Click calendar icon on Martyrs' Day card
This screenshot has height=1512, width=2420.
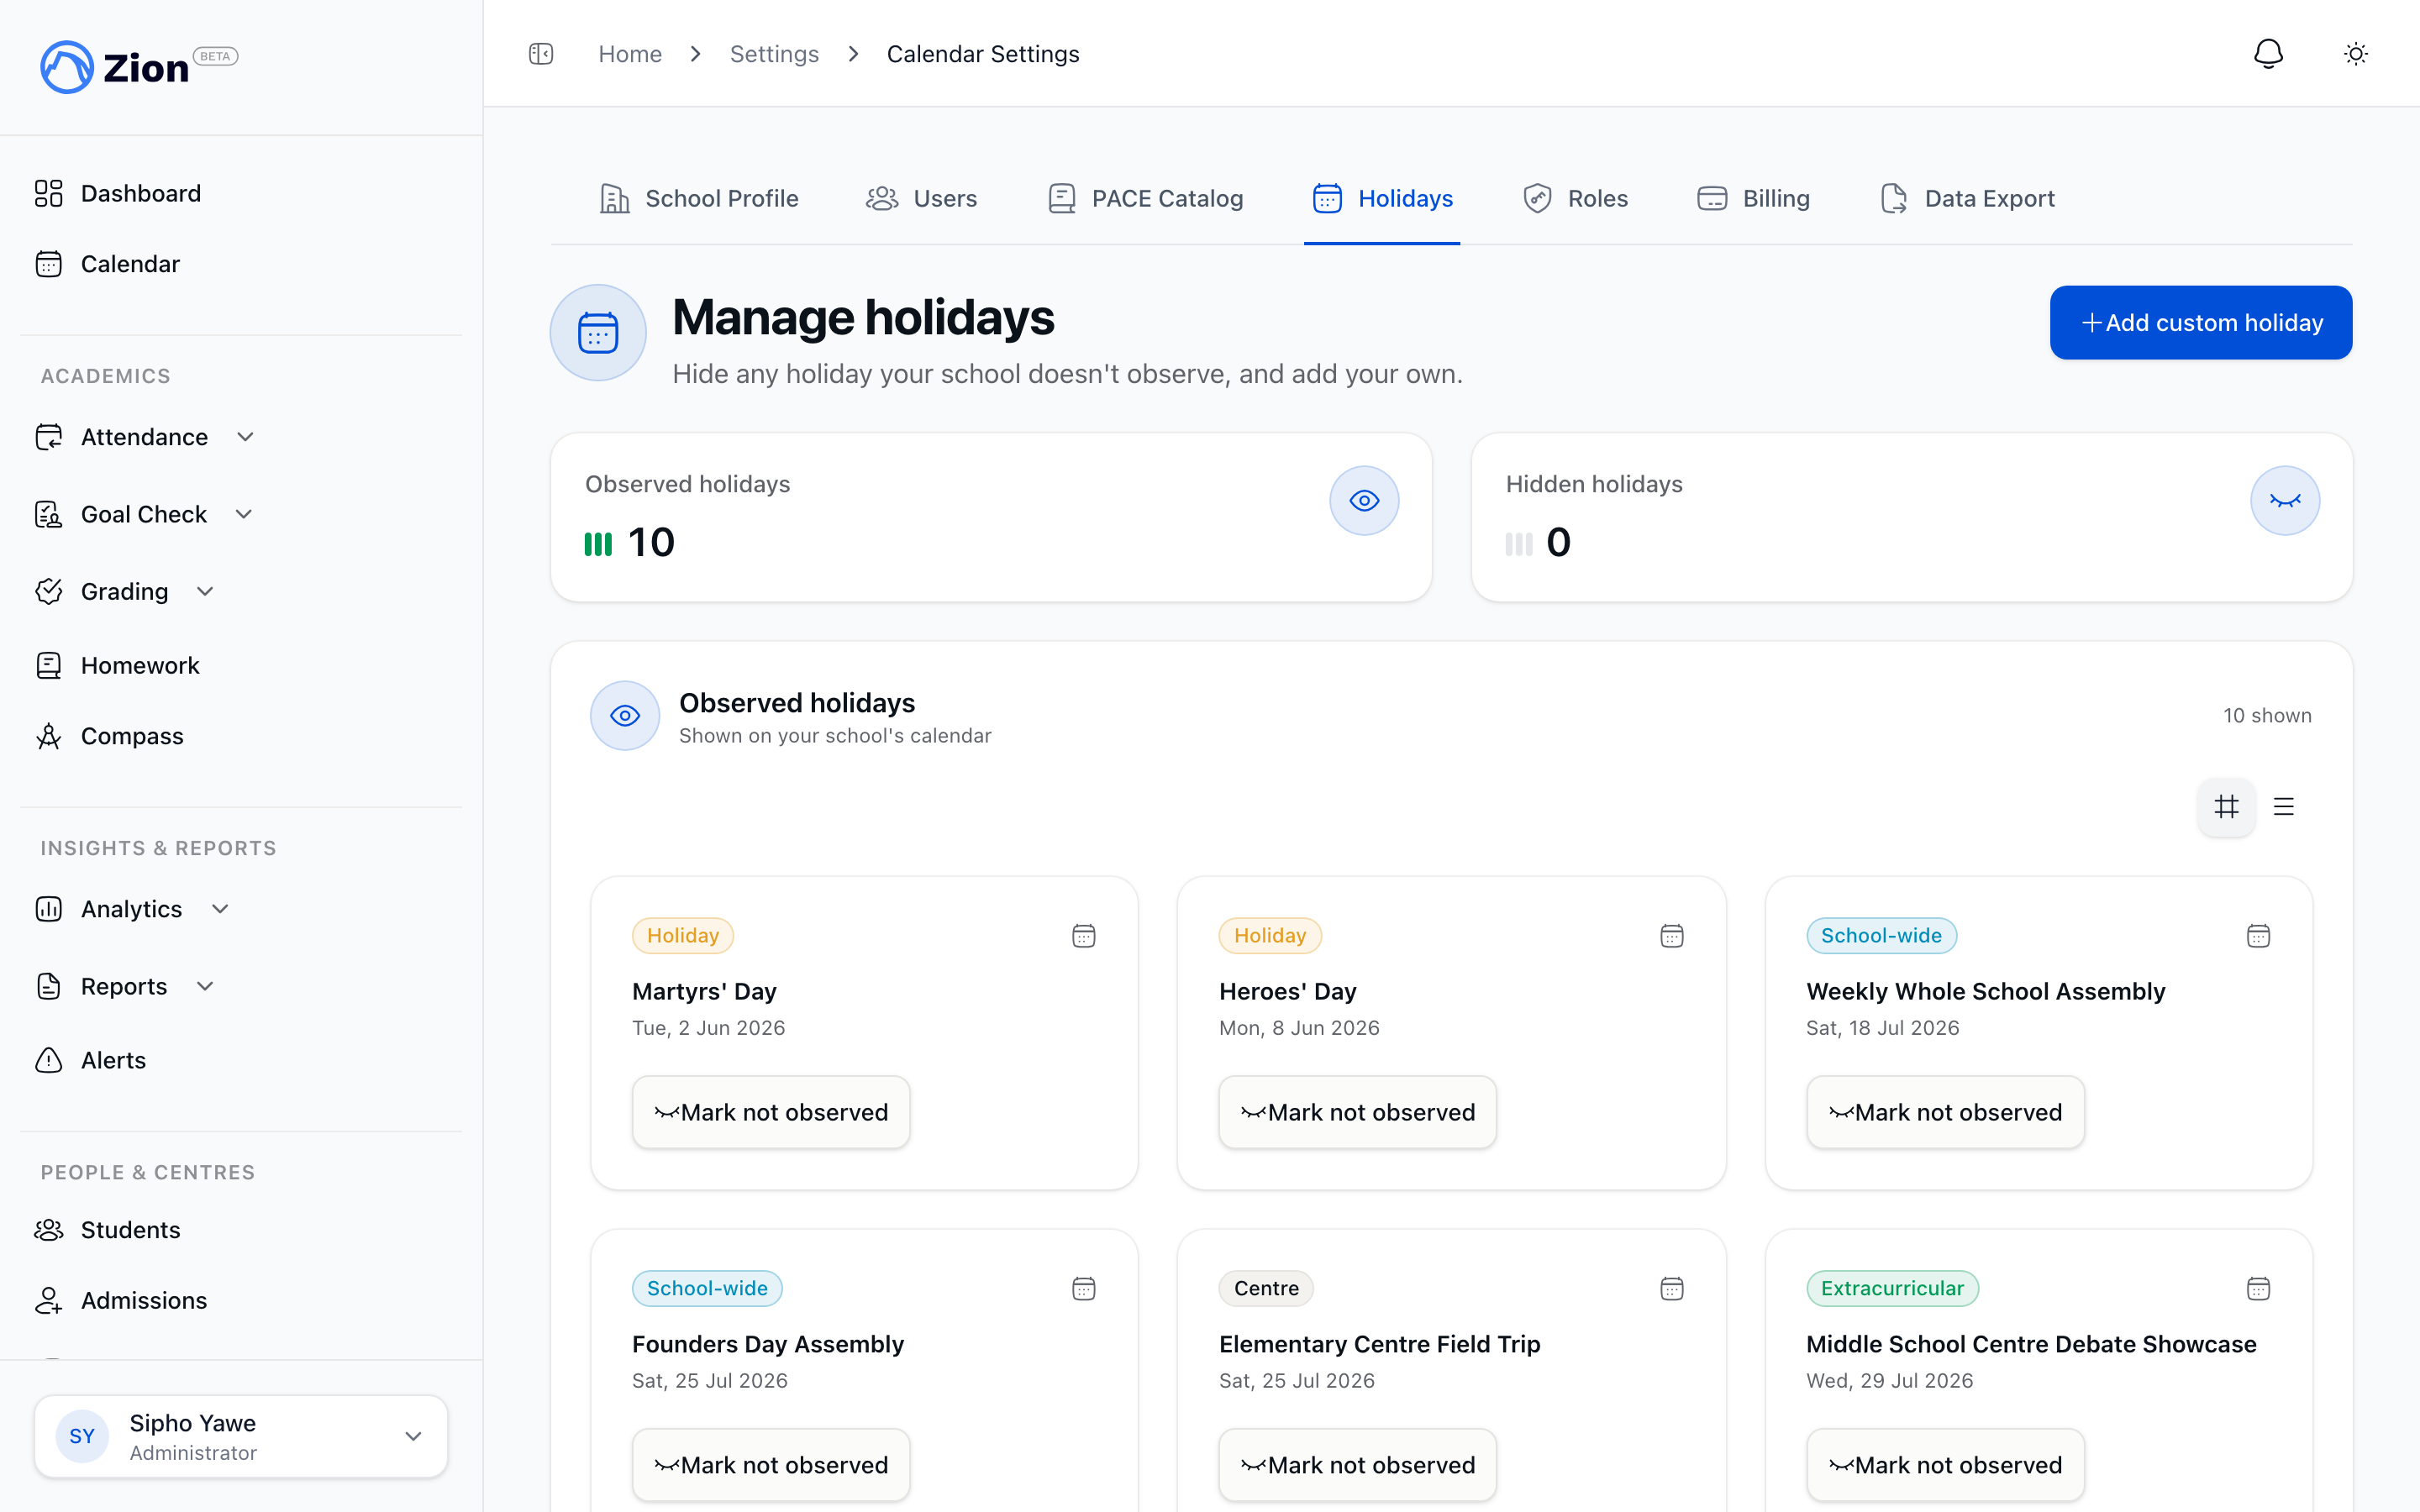pos(1084,936)
